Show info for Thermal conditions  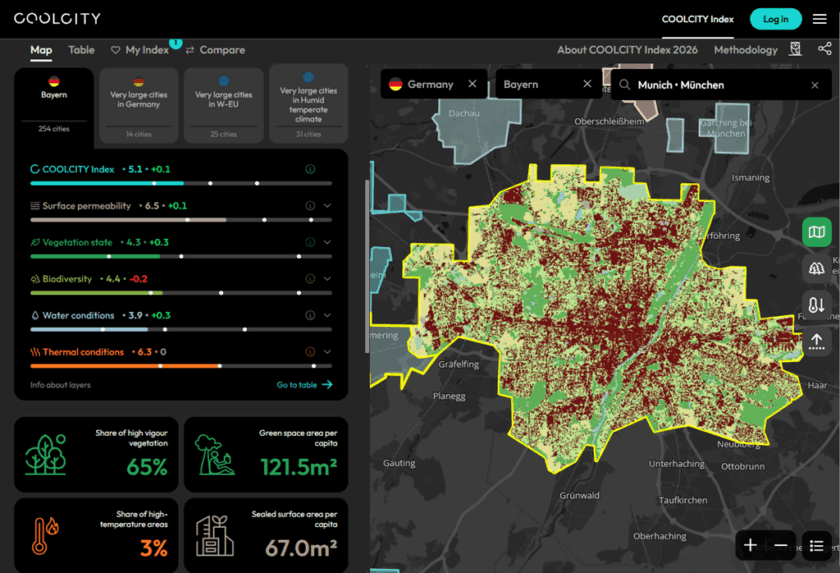[310, 352]
